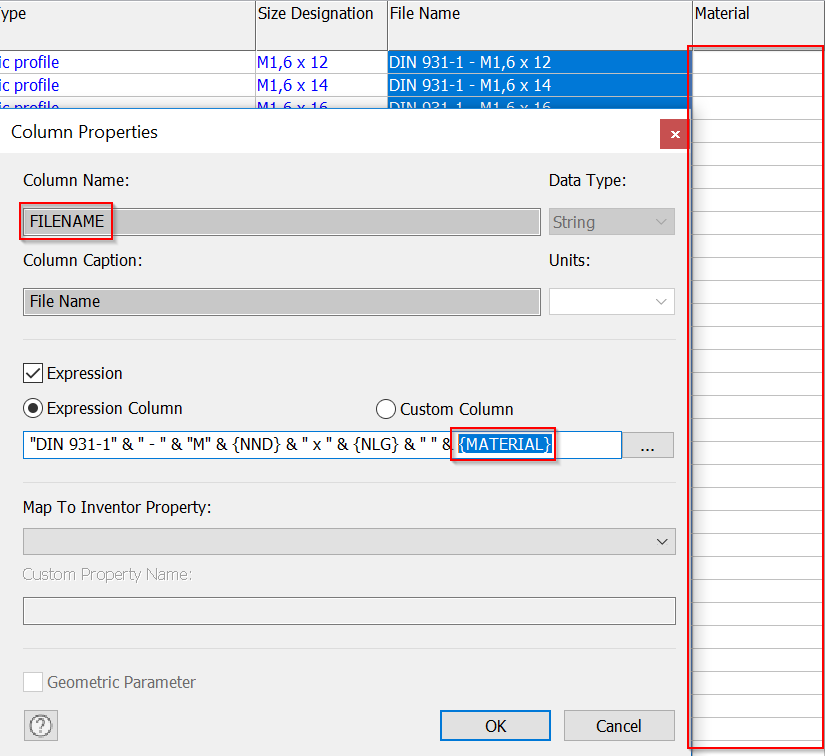Select the Custom Column radio button
The height and width of the screenshot is (756, 825).
click(x=385, y=408)
